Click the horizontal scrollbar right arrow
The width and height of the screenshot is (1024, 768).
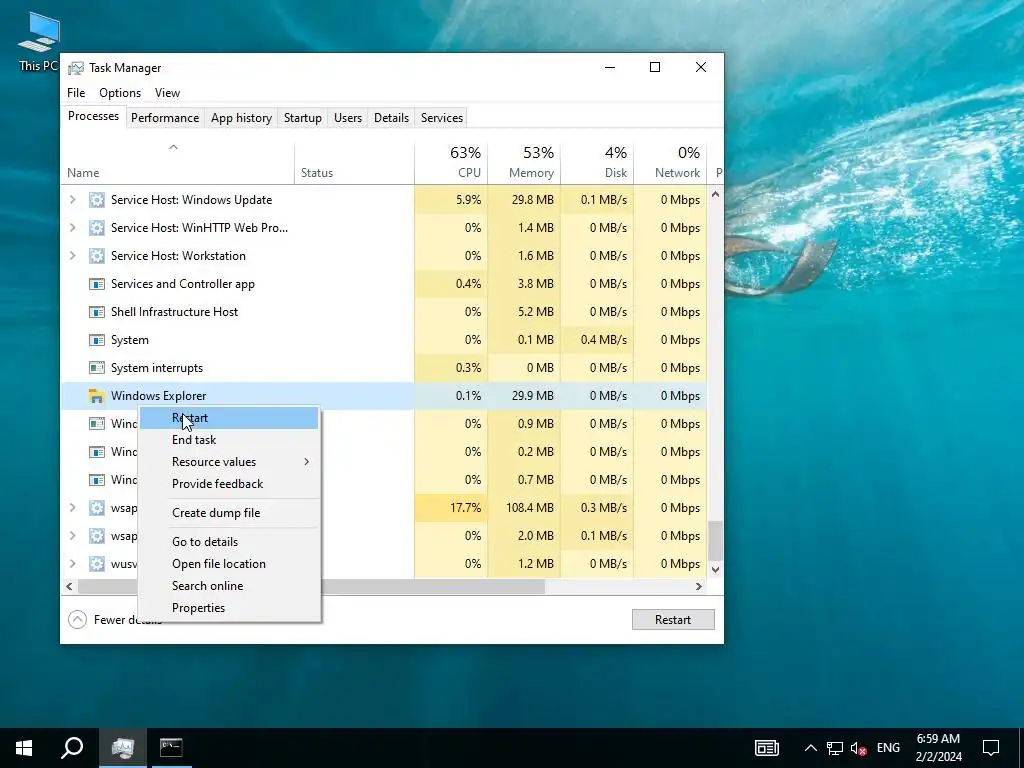(699, 586)
